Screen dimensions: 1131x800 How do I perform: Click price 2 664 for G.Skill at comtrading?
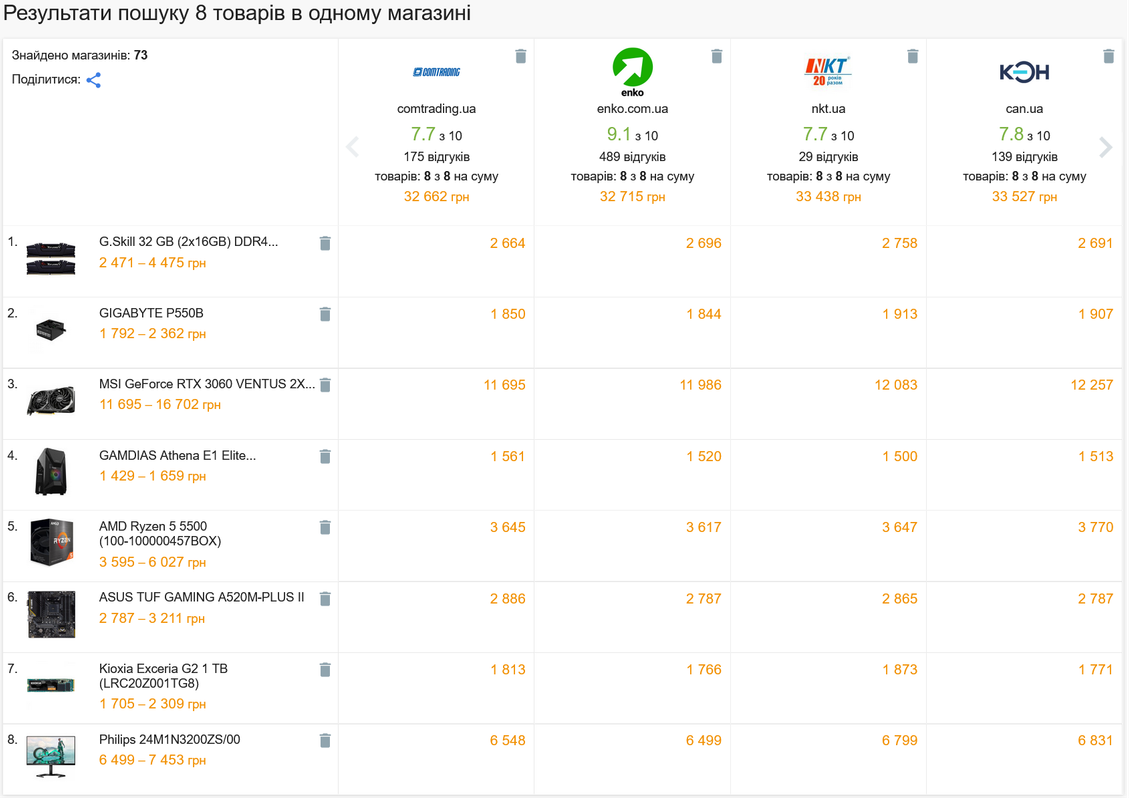pyautogui.click(x=508, y=244)
